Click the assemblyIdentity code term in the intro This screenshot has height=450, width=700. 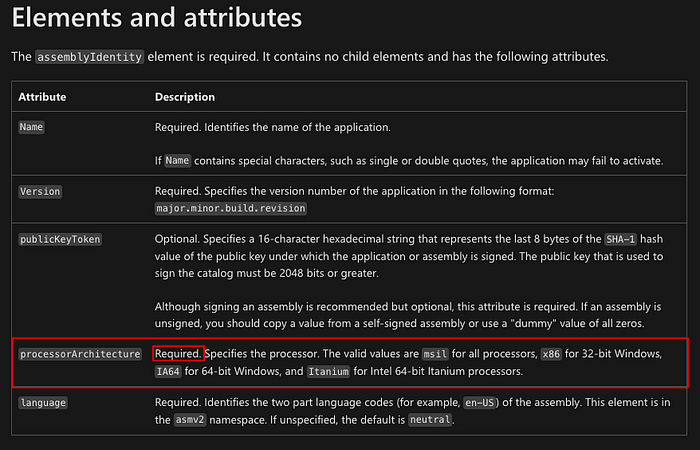[90, 56]
